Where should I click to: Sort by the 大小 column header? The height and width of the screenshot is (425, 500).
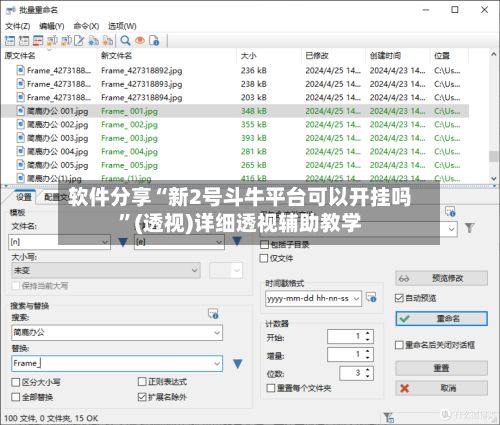pos(249,56)
